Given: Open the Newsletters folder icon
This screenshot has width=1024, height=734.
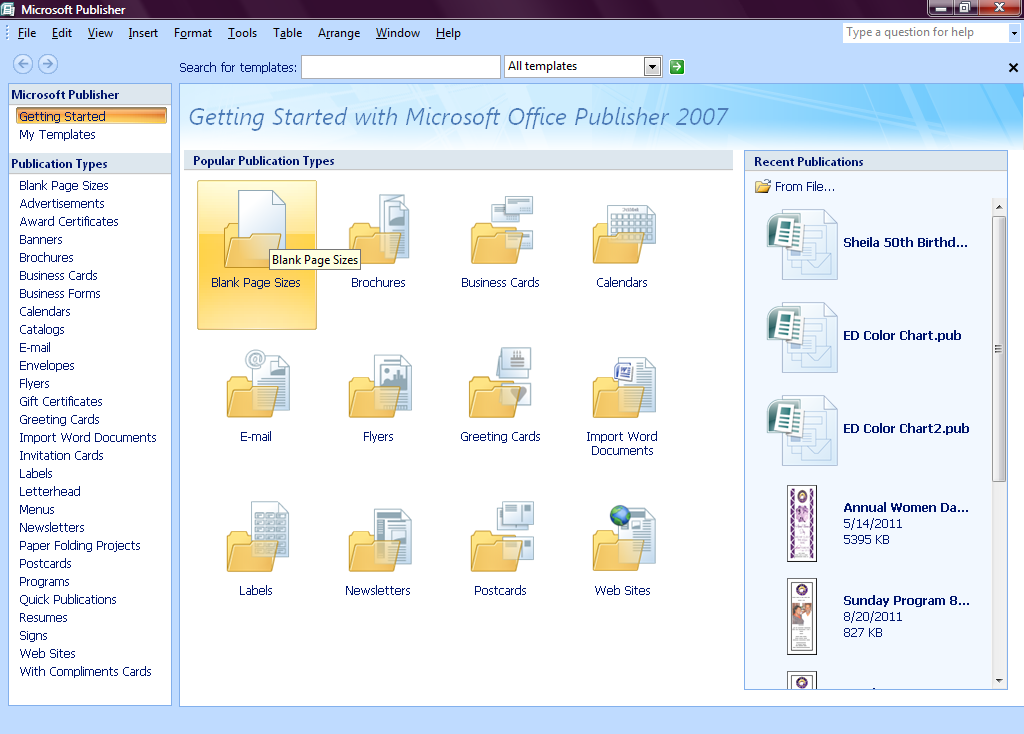Looking at the screenshot, I should pos(380,539).
